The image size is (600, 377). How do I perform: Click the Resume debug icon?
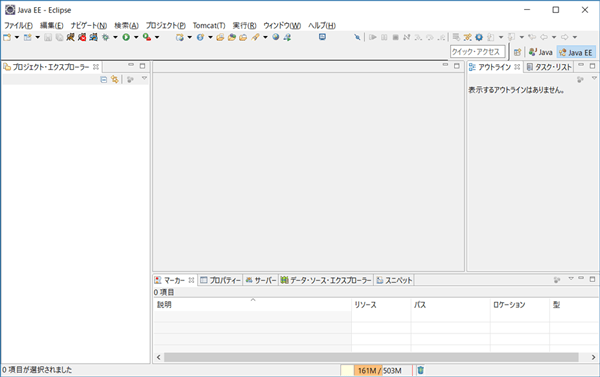click(x=373, y=37)
